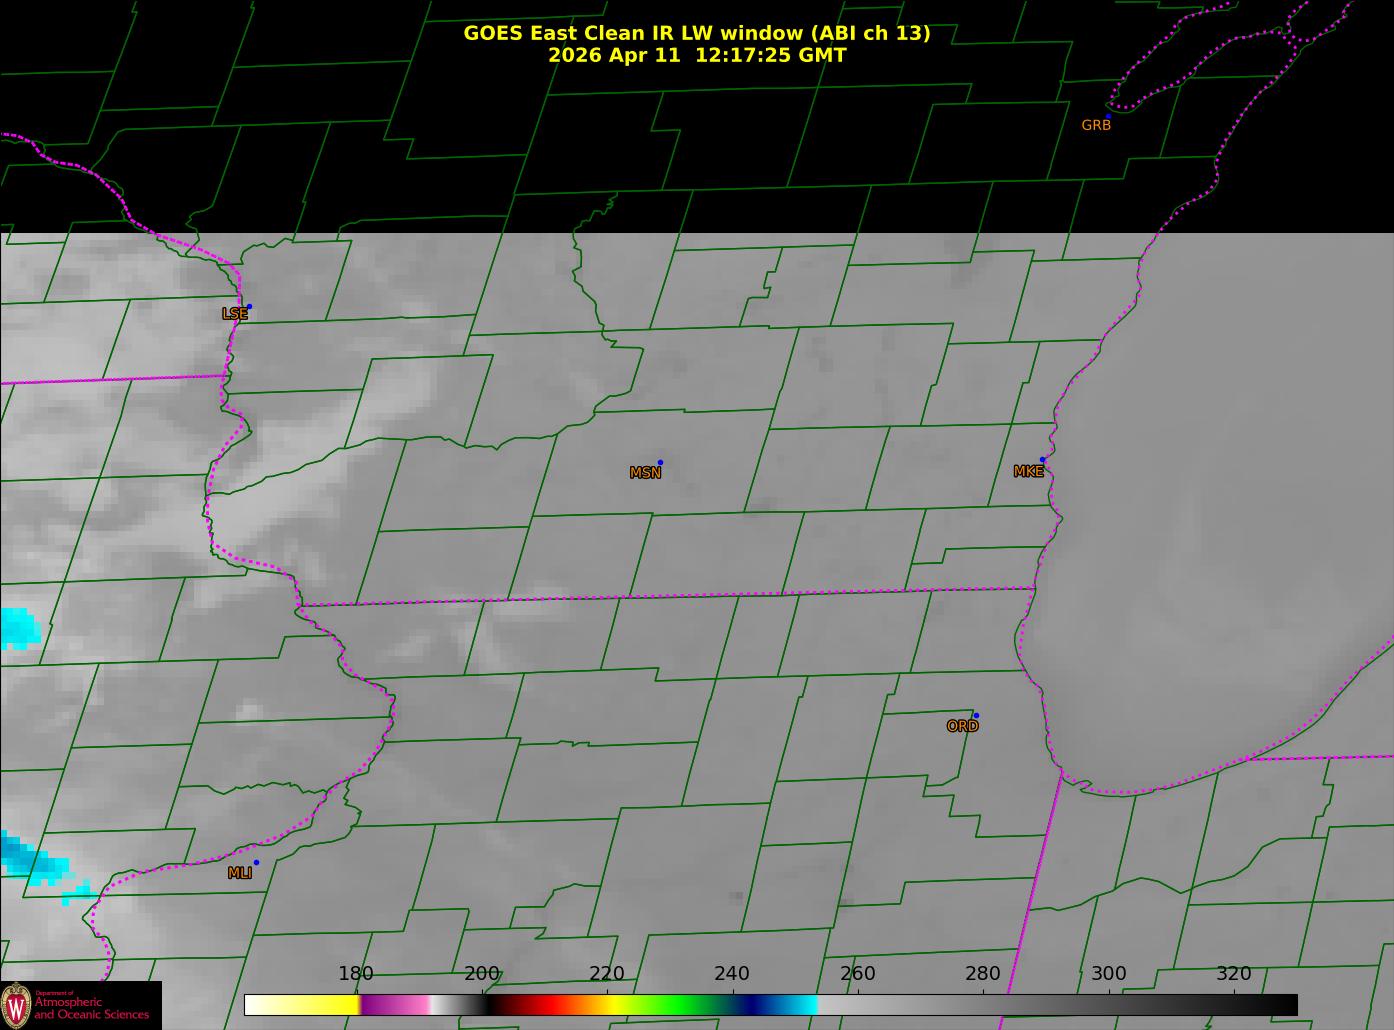The image size is (1394, 1030).
Task: Select the Atmospheric and Oceanic Sciences text
Action: [92, 1008]
